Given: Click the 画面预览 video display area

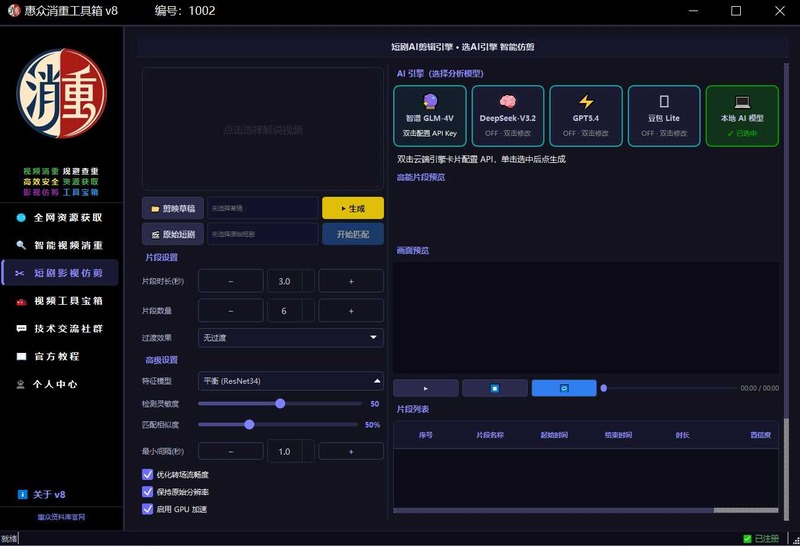Looking at the screenshot, I should click(586, 317).
